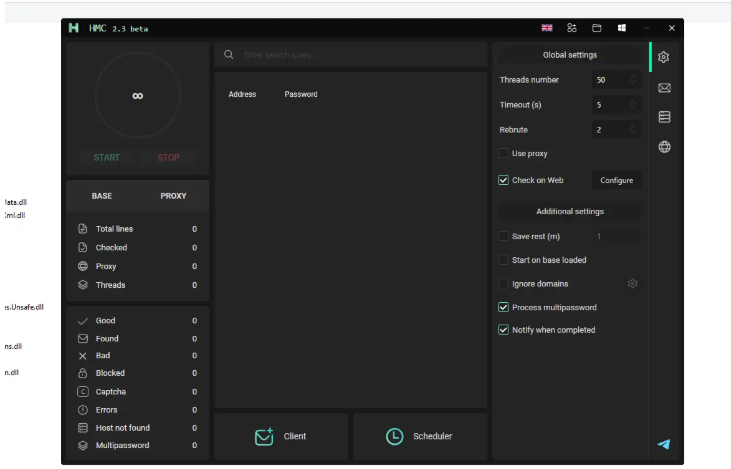Switch to the BASE tab
This screenshot has width=731, height=469.
coord(102,196)
